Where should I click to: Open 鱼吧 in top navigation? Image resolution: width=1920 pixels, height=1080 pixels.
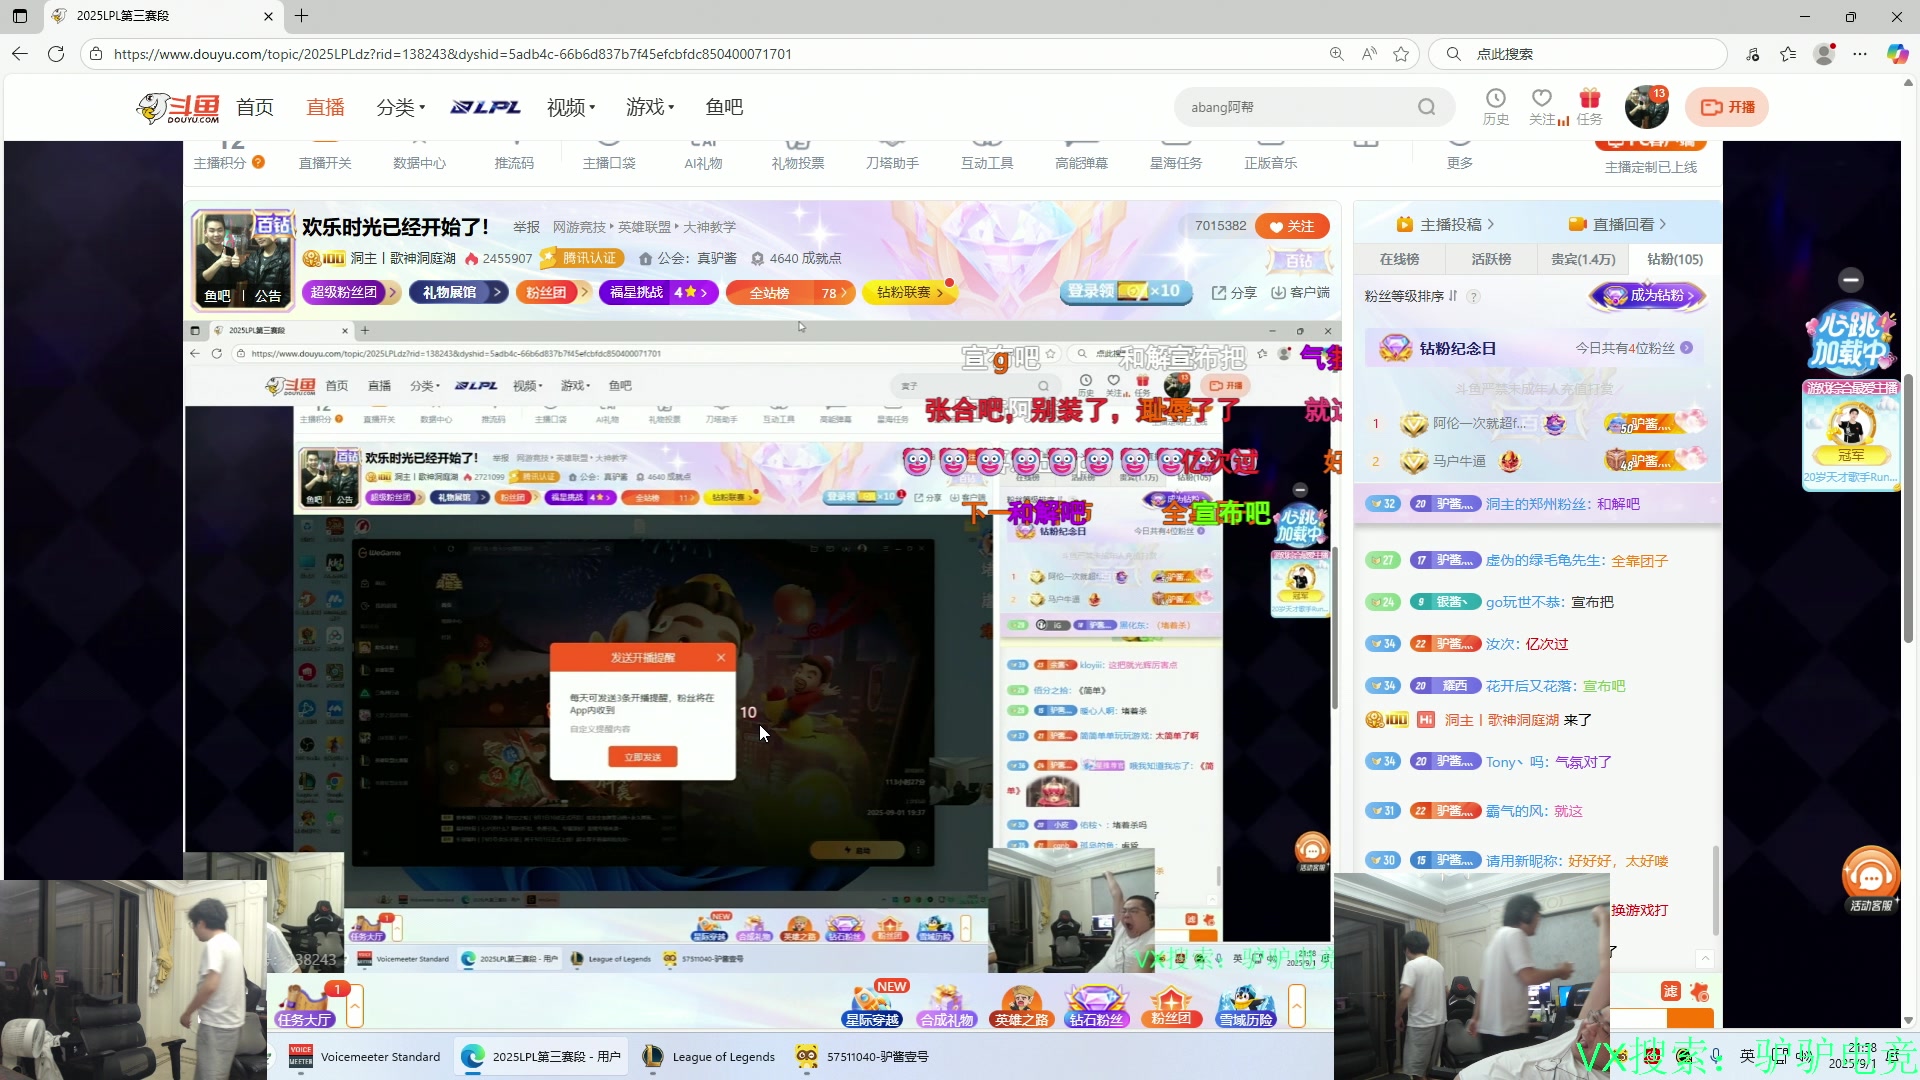click(724, 107)
